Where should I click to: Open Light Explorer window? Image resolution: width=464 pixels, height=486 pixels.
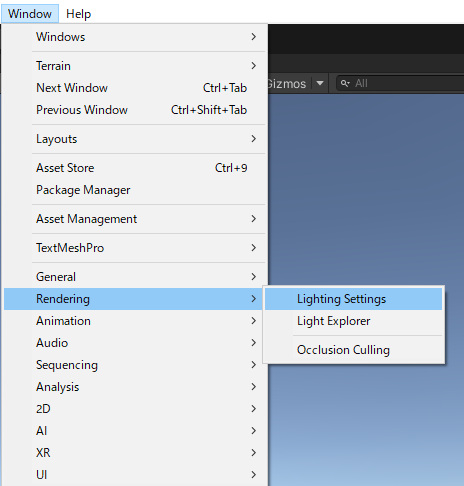coord(354,321)
